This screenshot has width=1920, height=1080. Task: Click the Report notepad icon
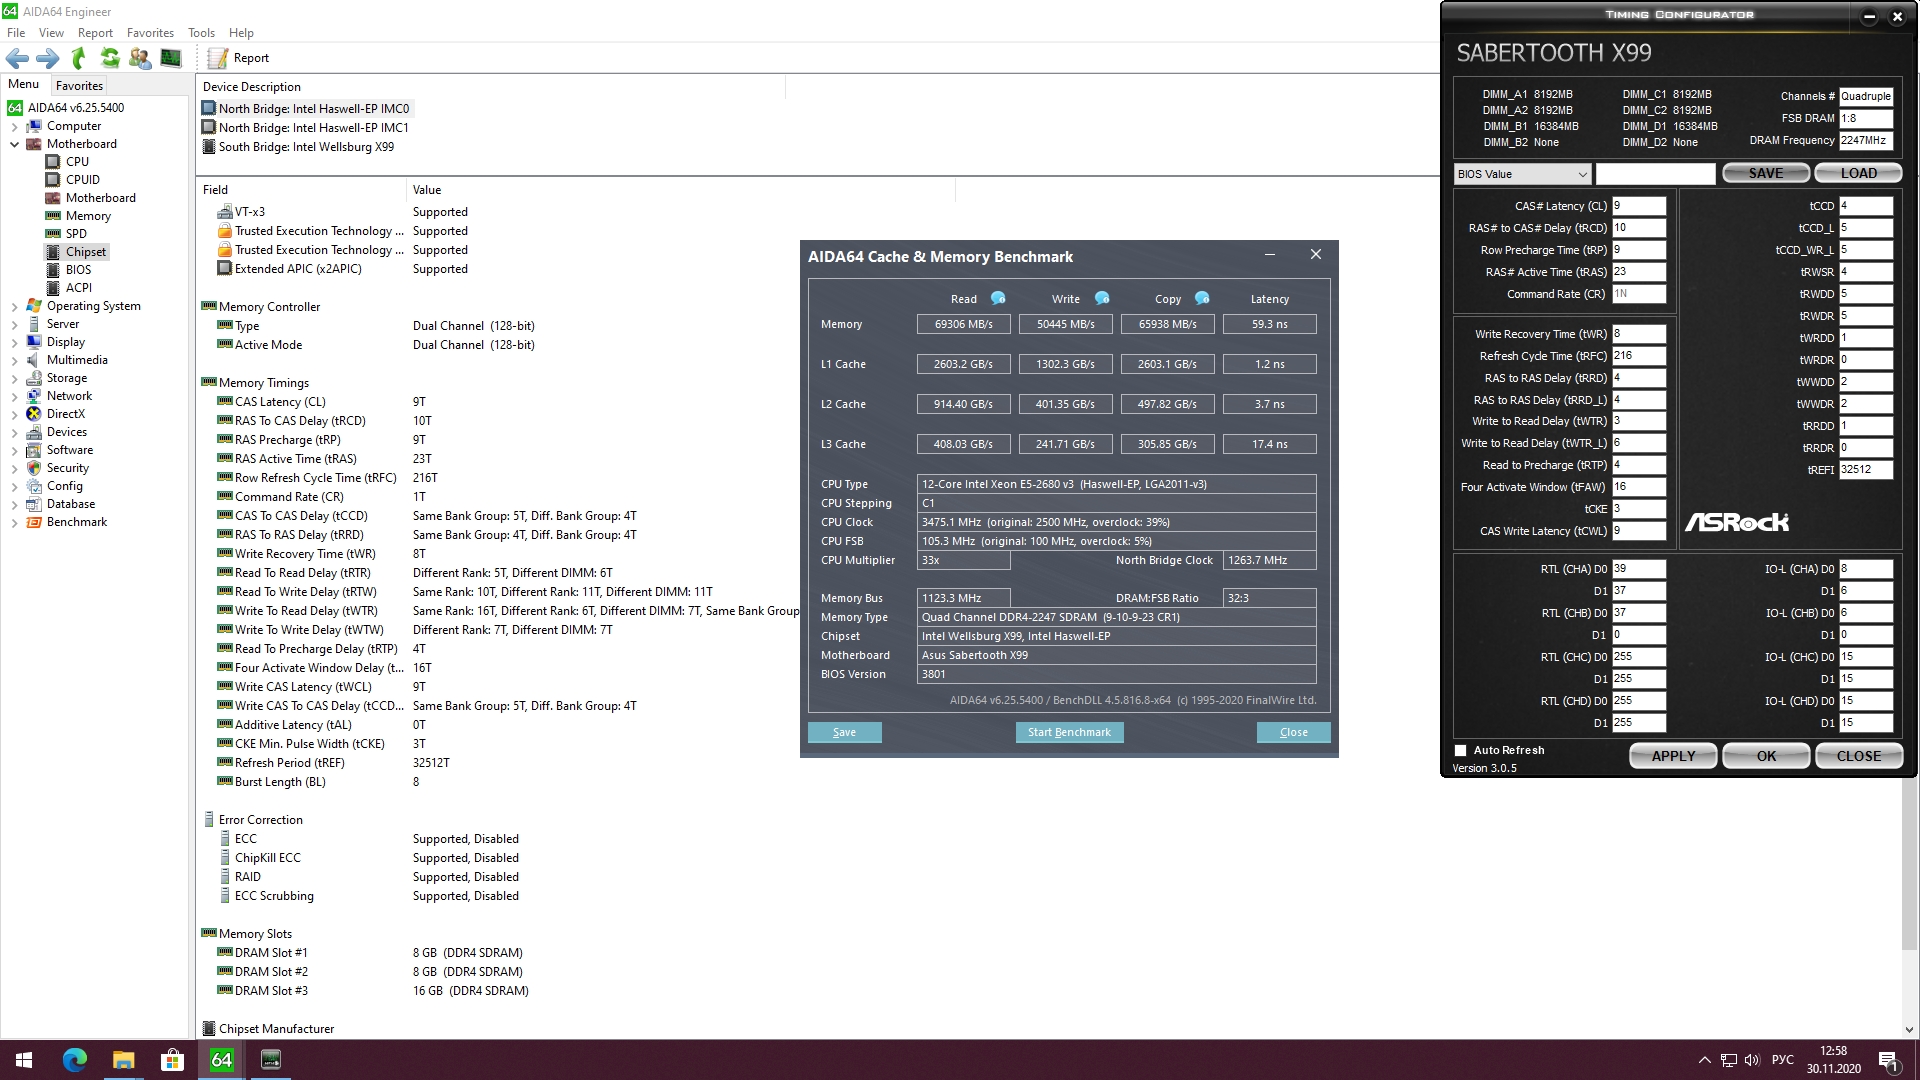pyautogui.click(x=218, y=58)
